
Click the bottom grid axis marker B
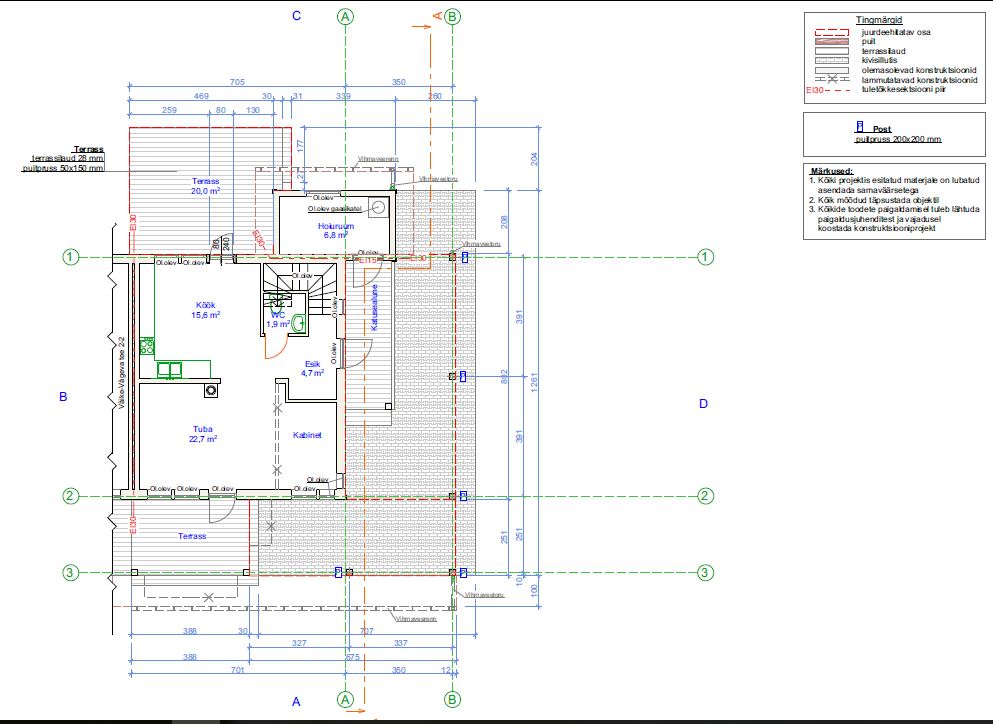(452, 698)
